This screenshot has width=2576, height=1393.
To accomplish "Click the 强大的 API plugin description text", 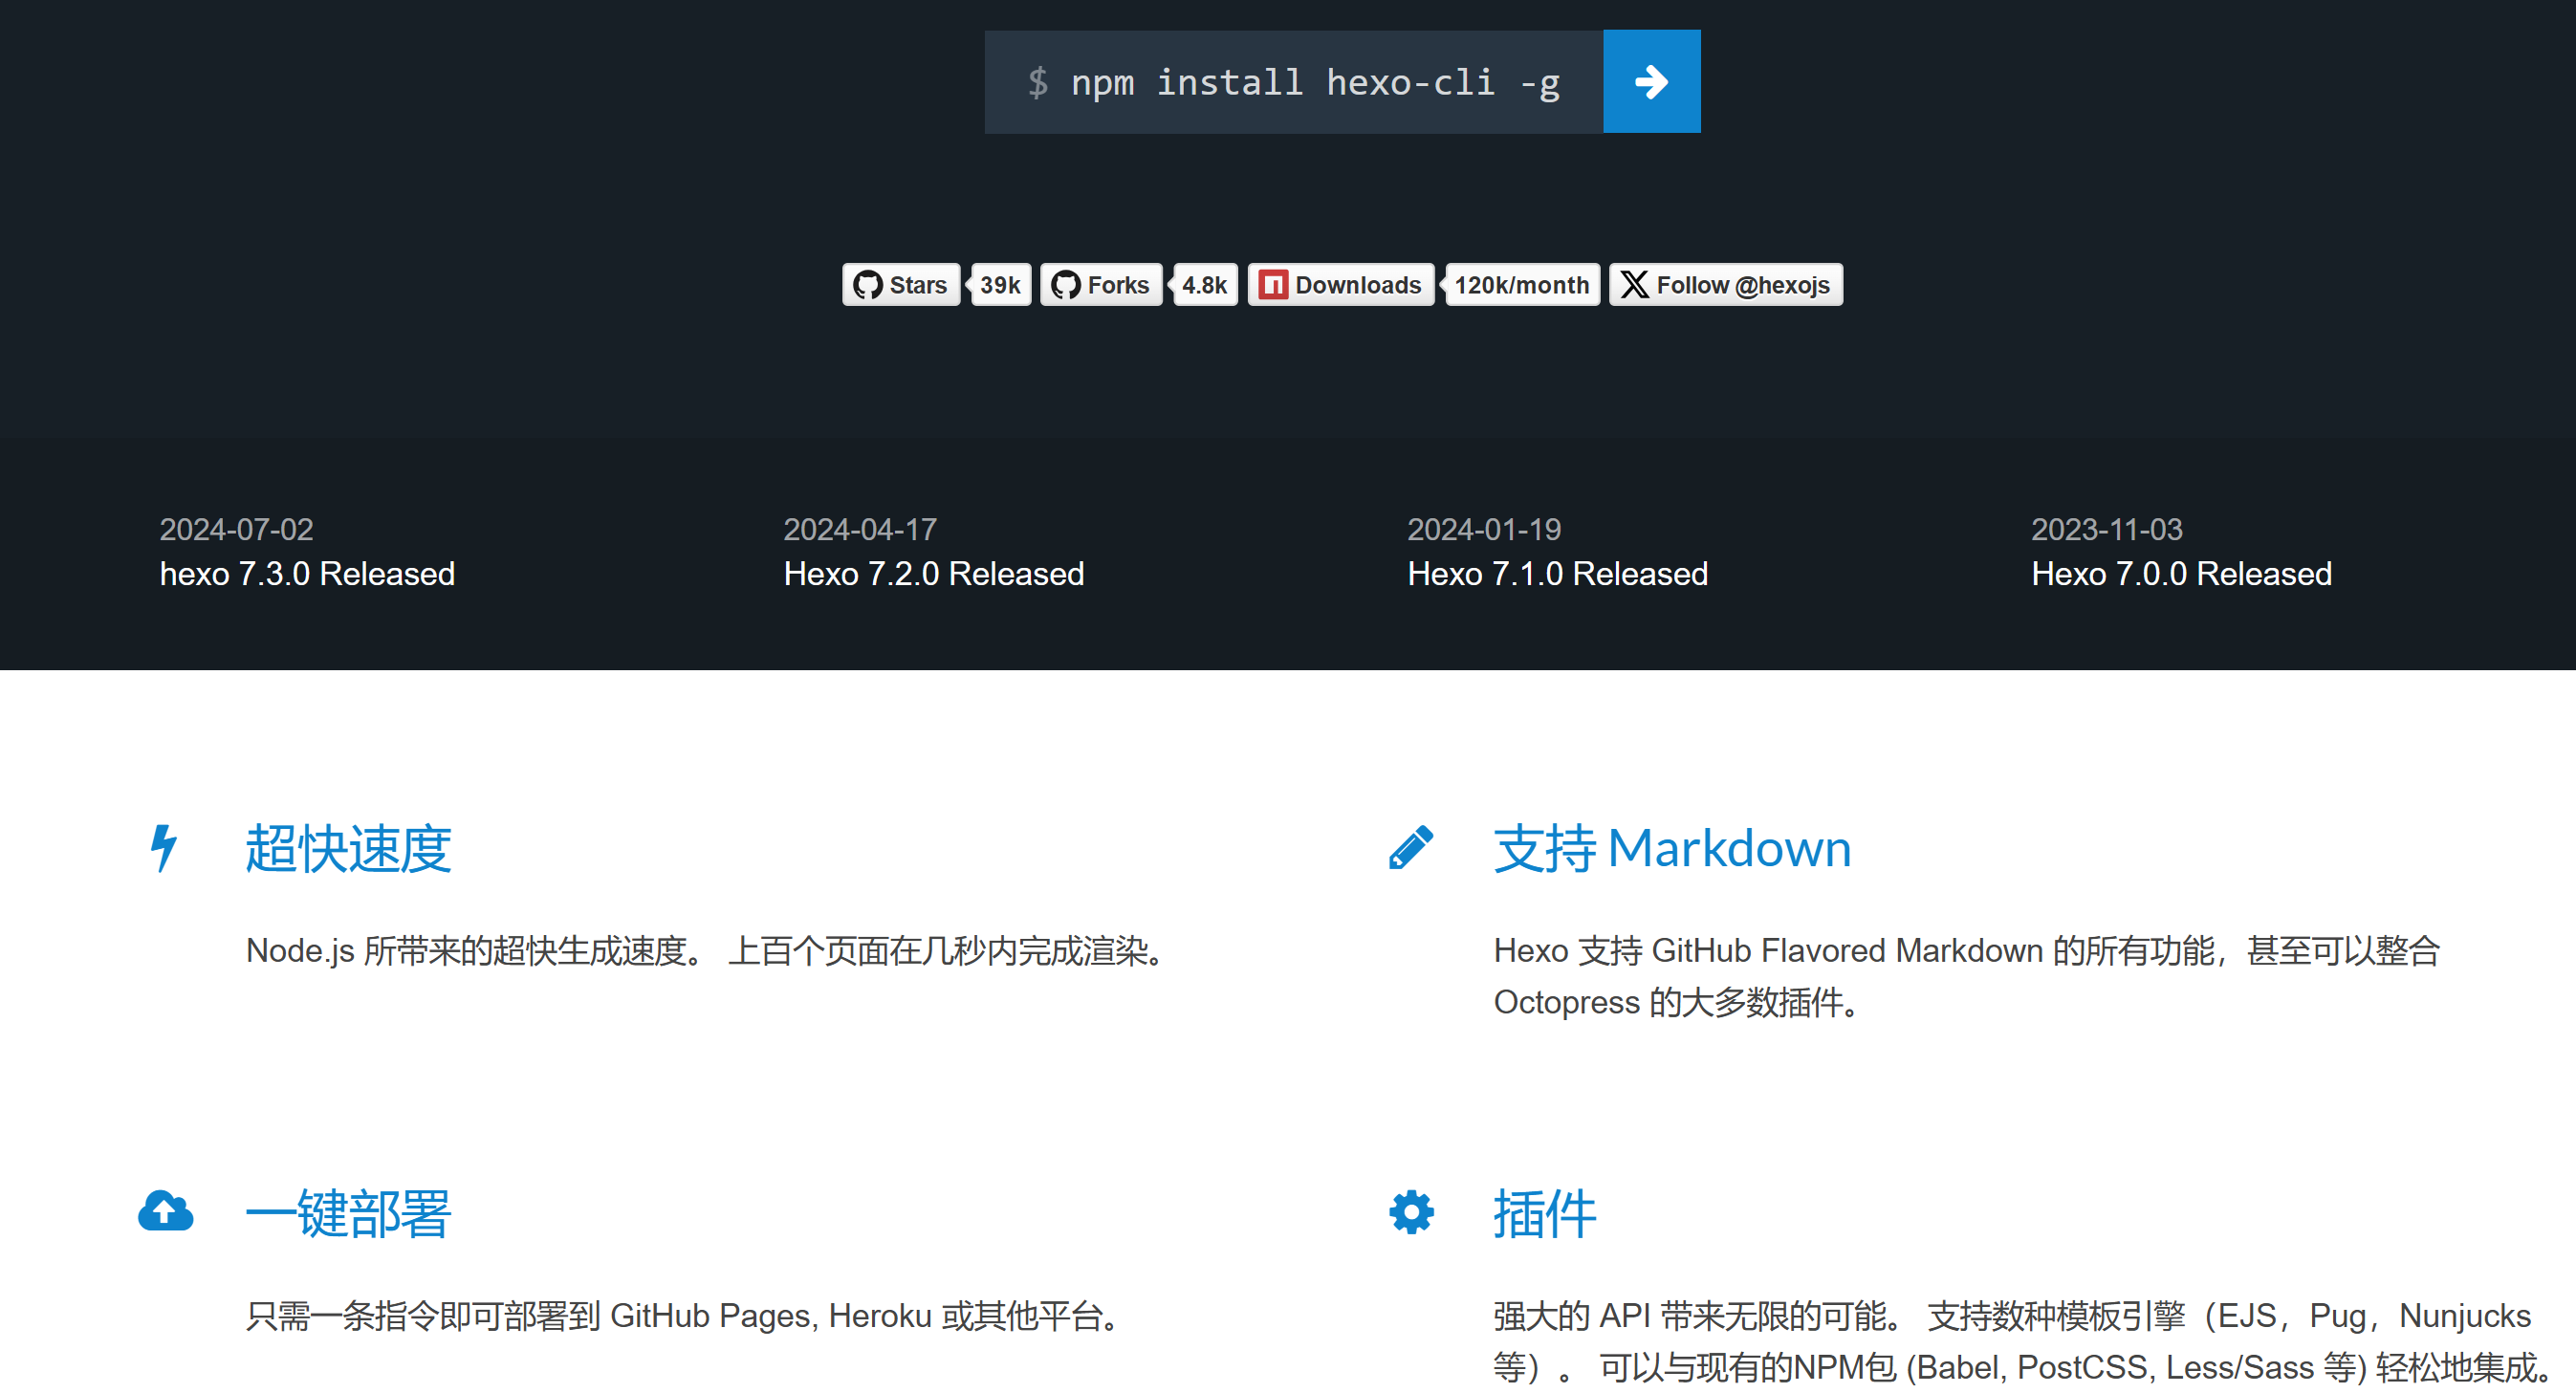I will coord(2023,1341).
